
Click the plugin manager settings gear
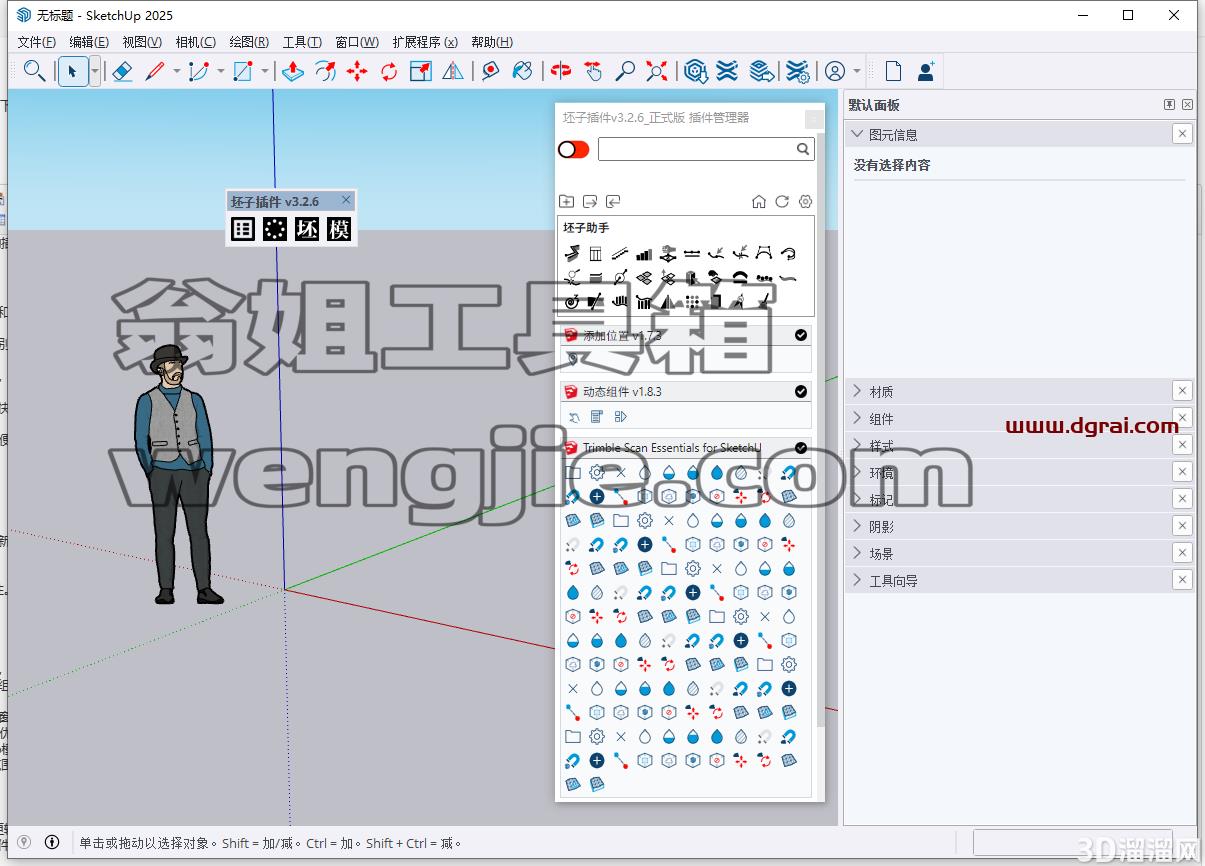[x=806, y=201]
